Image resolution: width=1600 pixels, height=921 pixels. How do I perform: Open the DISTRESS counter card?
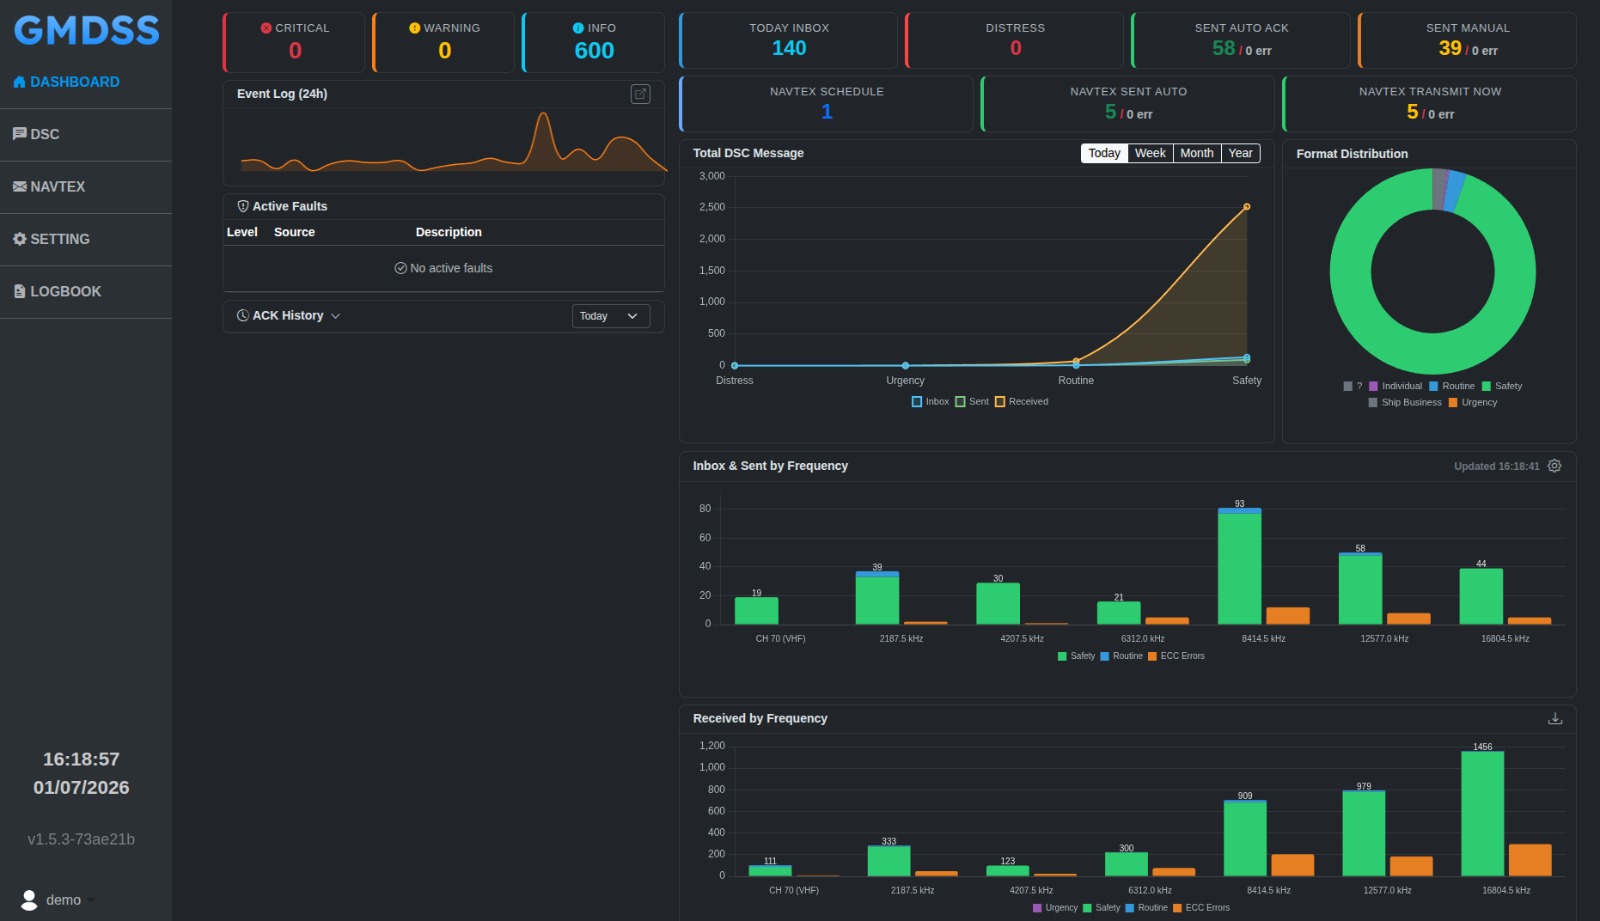click(x=1015, y=41)
